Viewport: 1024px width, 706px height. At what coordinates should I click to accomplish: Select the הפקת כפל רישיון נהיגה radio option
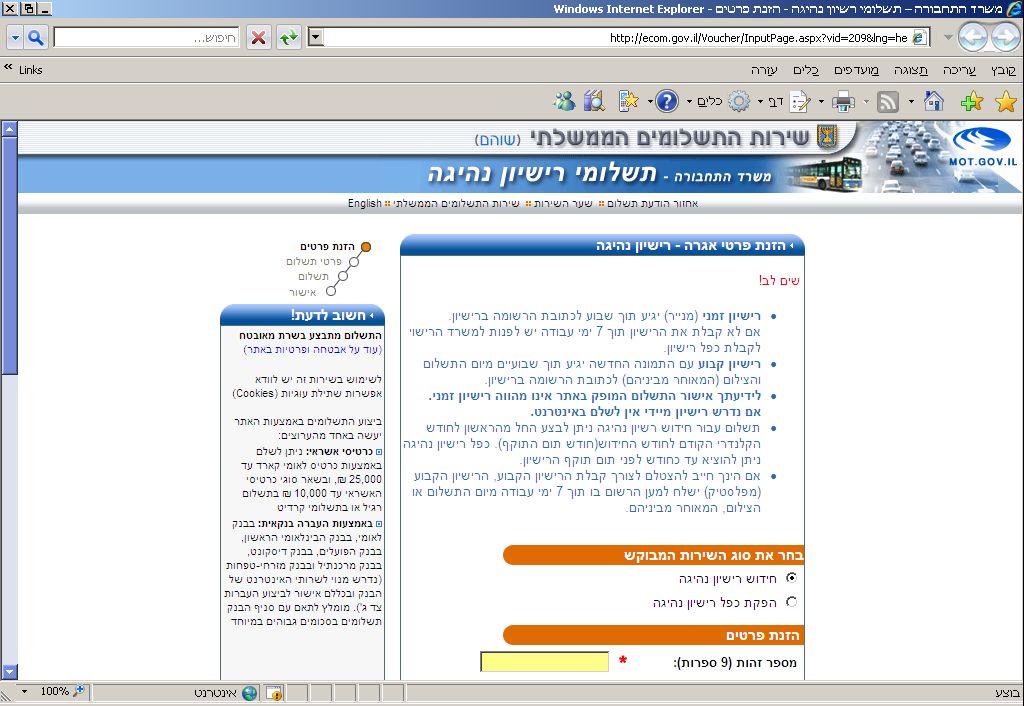(792, 602)
